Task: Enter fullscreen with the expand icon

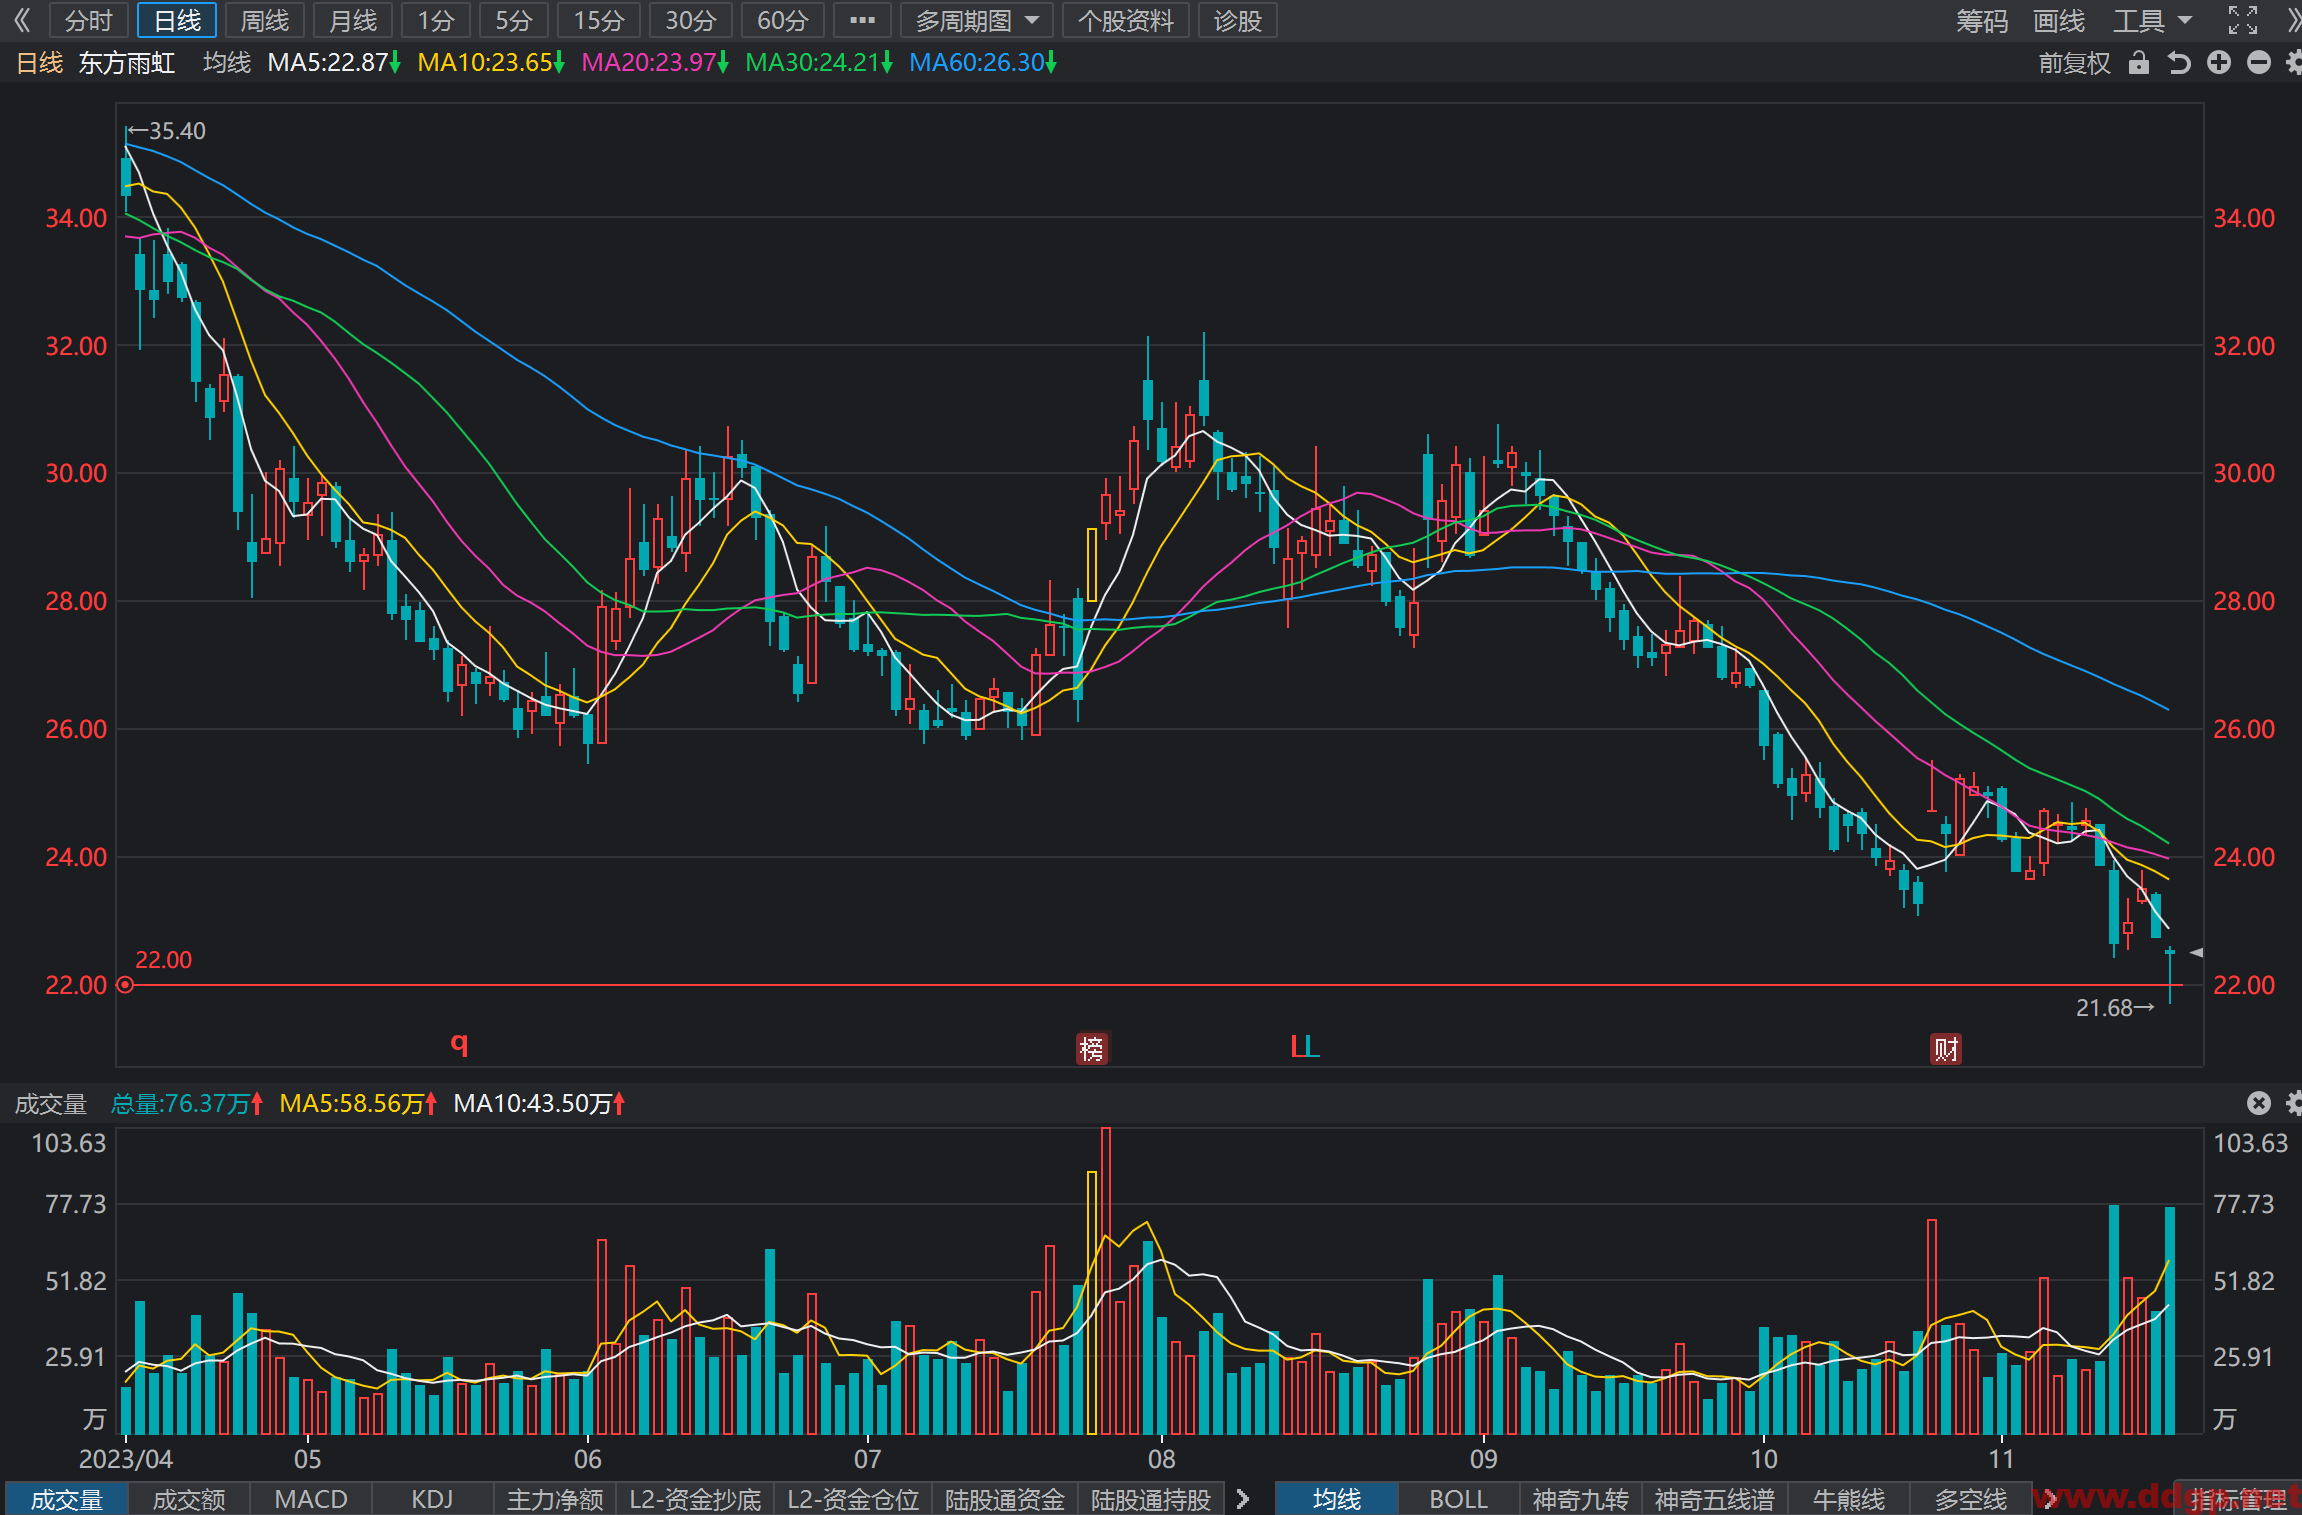Action: tap(2243, 20)
